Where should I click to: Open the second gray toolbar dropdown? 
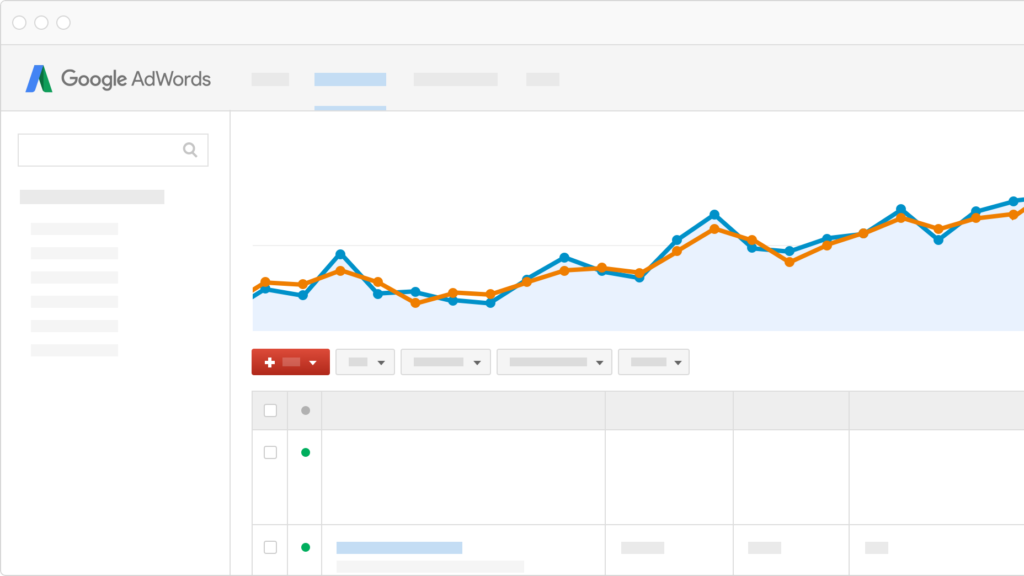point(445,362)
